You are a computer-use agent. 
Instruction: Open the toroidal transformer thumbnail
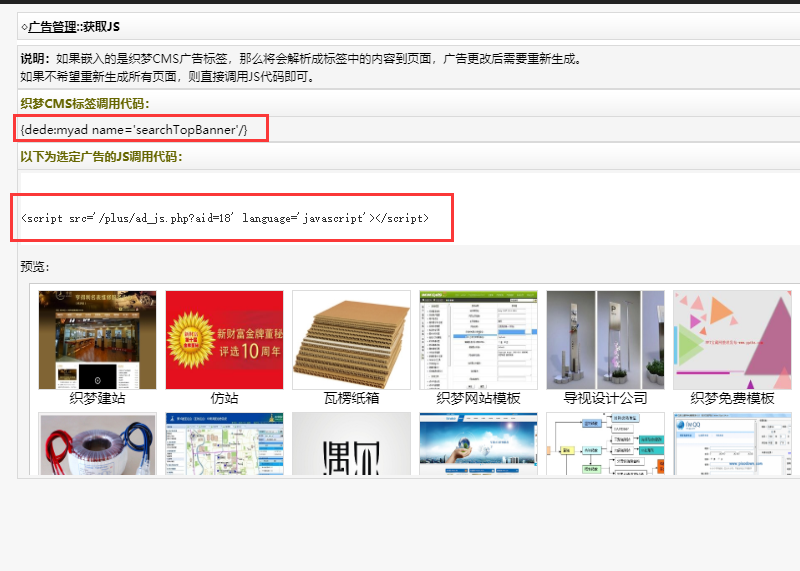coord(97,444)
